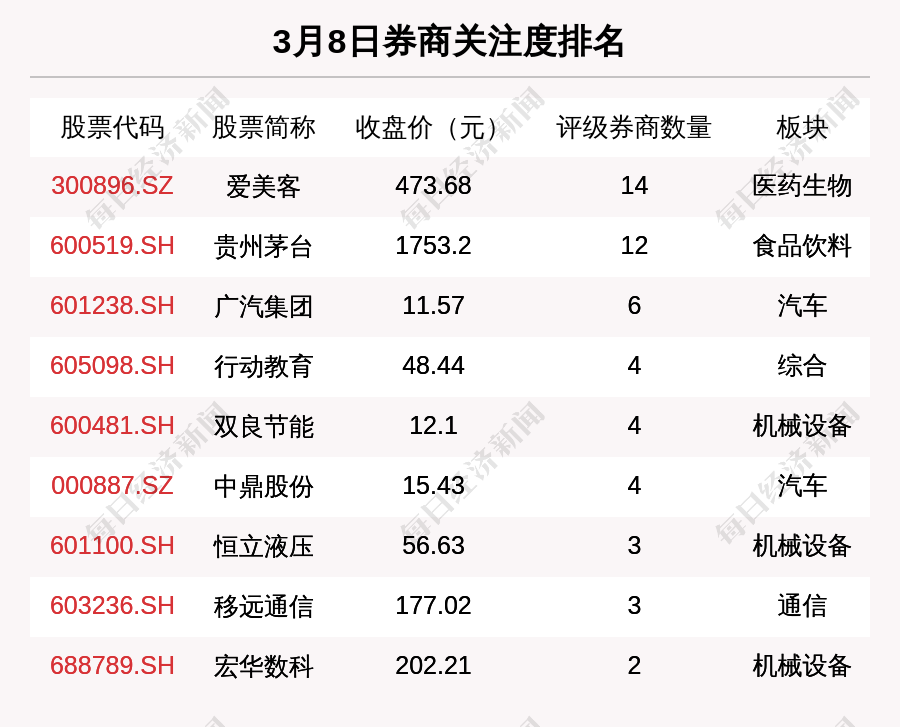The height and width of the screenshot is (727, 900).
Task: Click broker count 6 for 广汽集团
Action: 634,305
